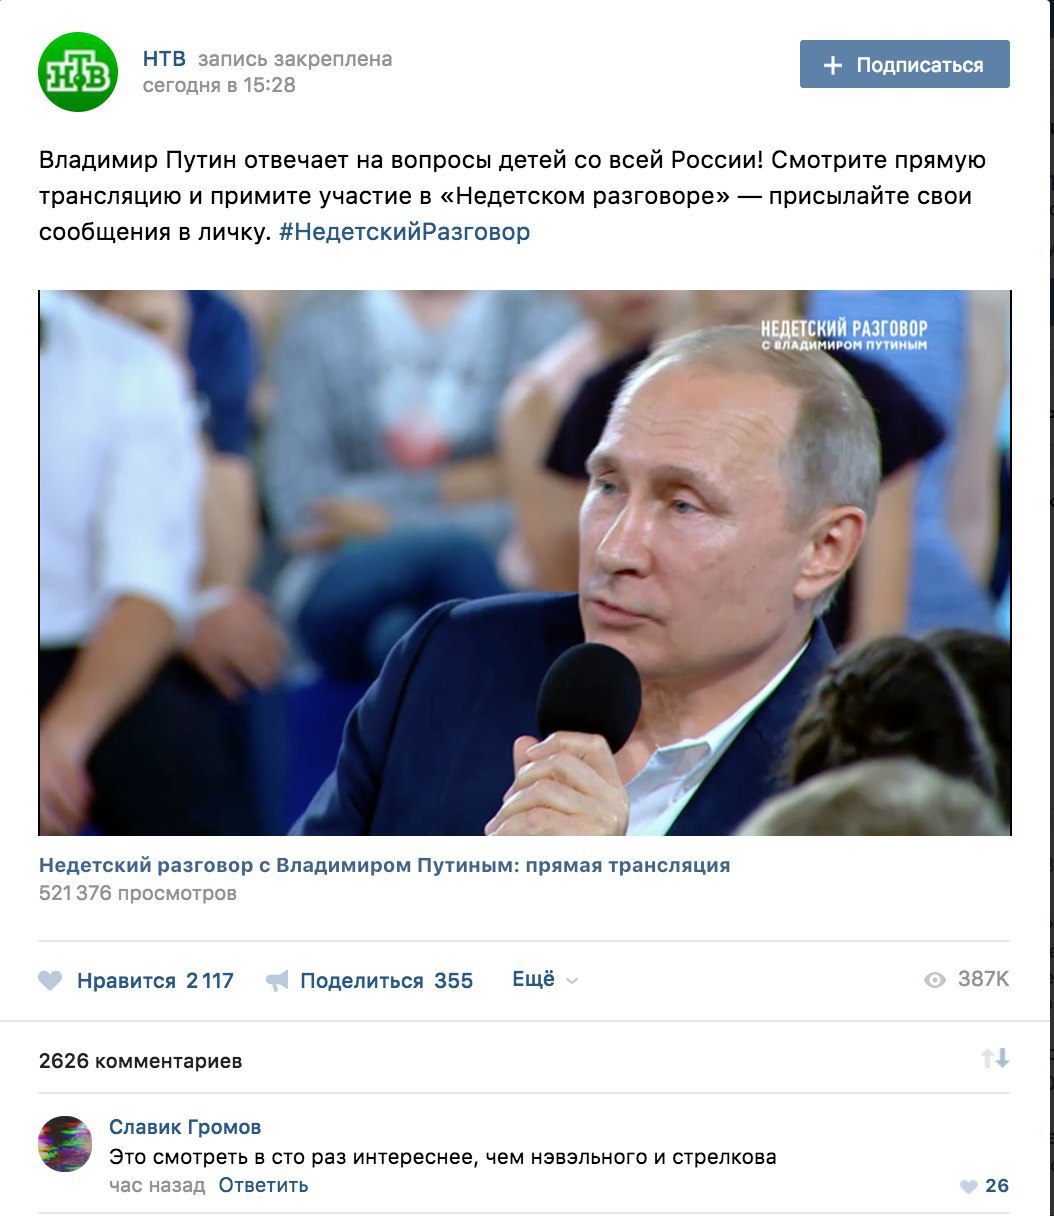Screen dimensions: 1054x1216
Task: Play the Putin live broadcast video
Action: tap(525, 563)
